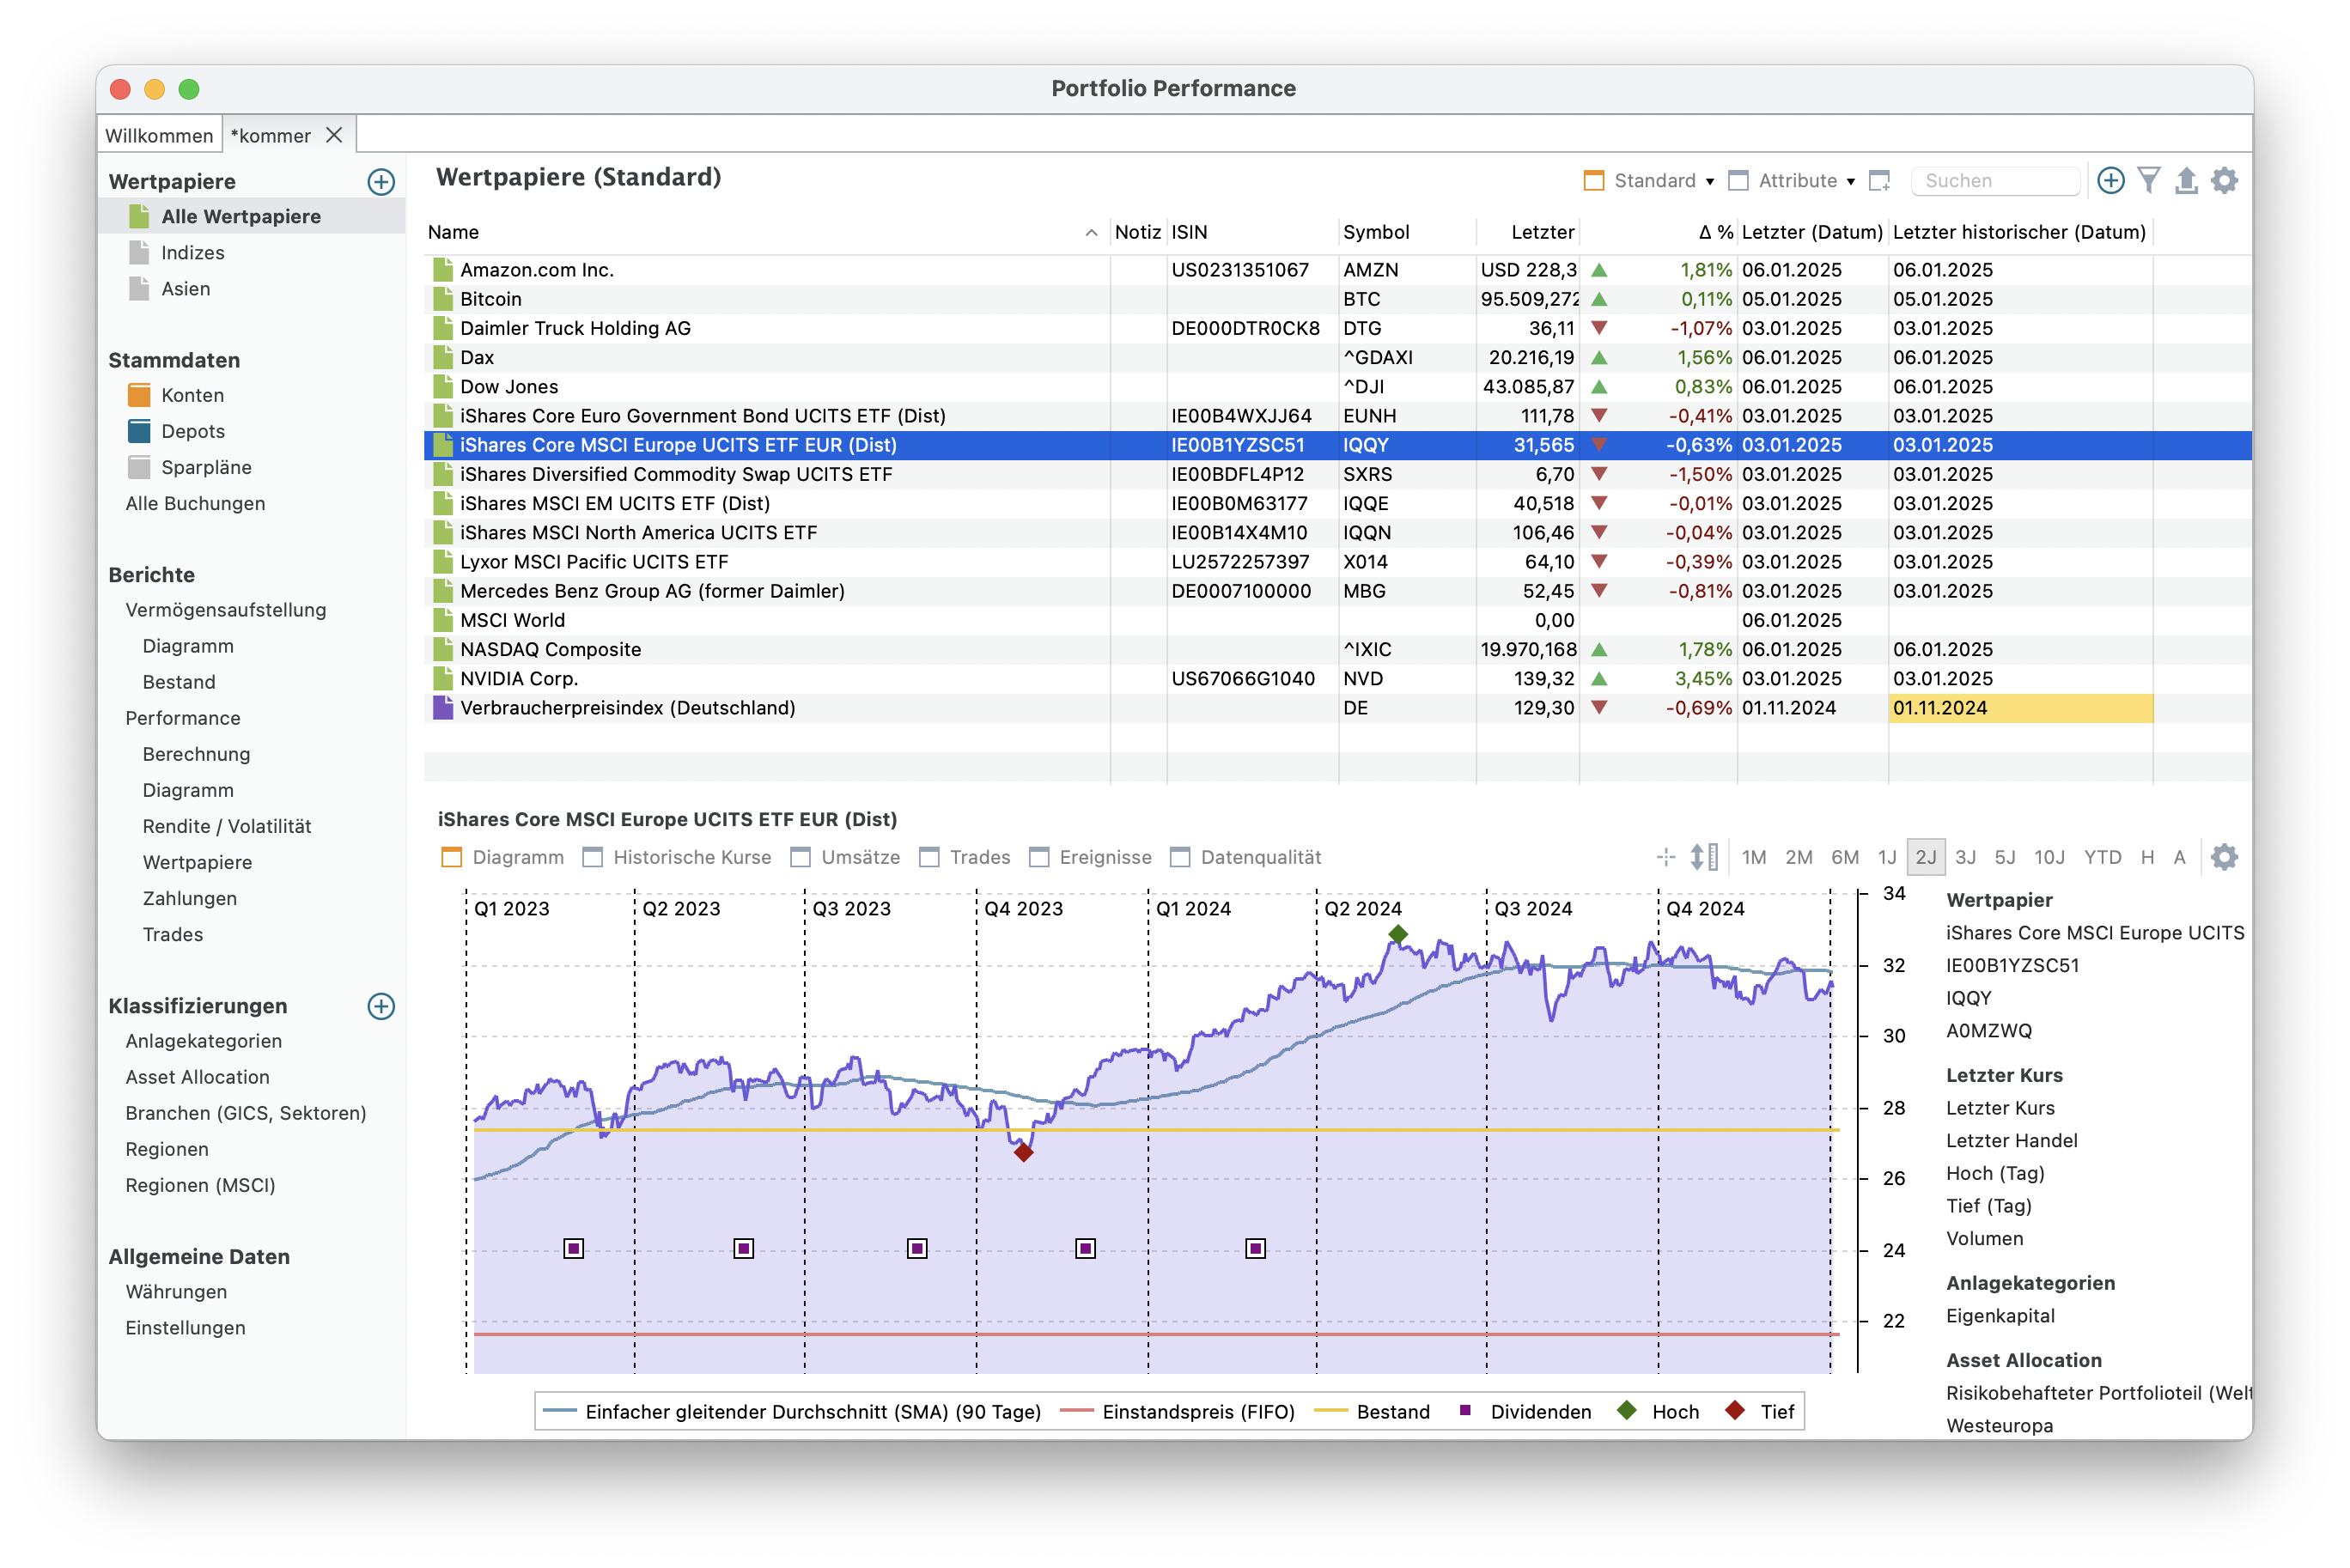
Task: Open Alle Buchungen
Action: click(x=195, y=503)
